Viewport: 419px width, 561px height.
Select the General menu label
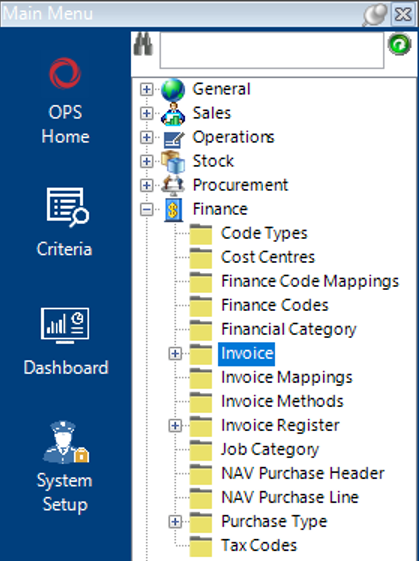221,89
